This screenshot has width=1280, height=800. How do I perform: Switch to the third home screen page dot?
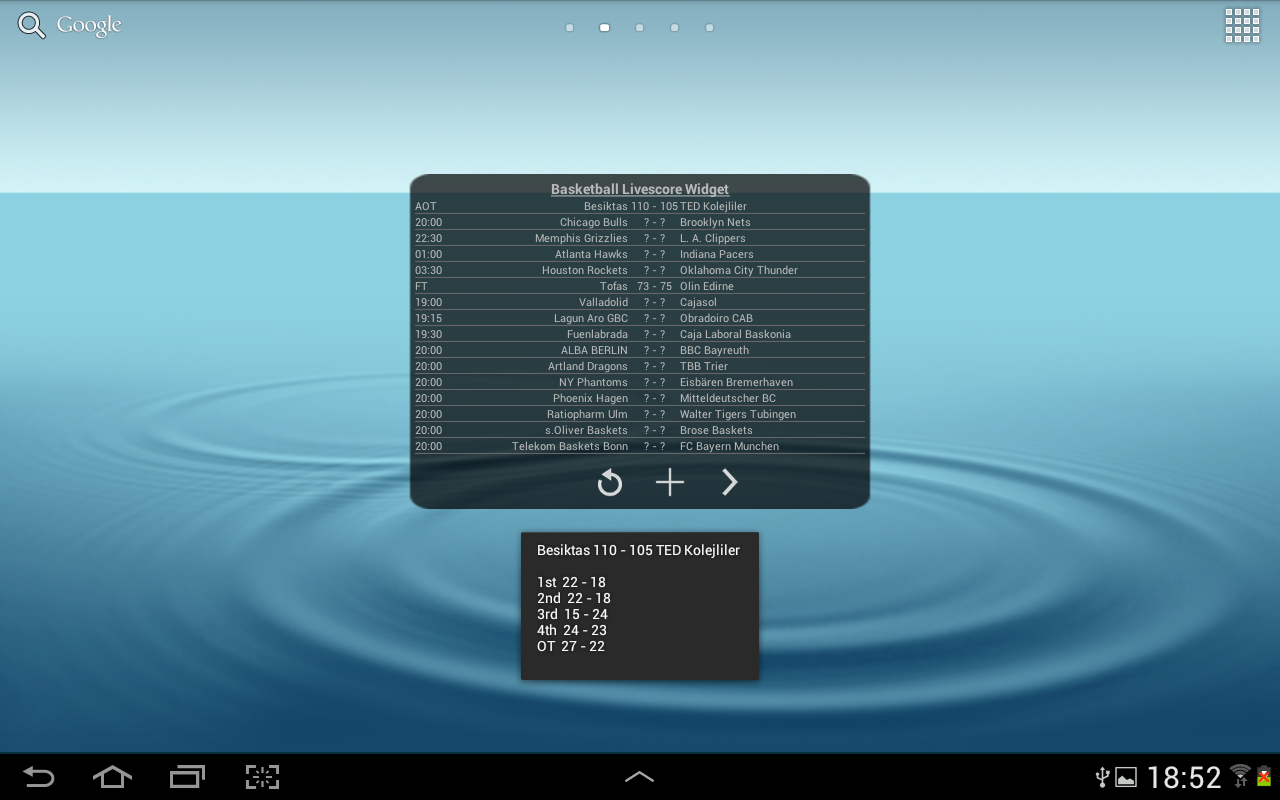pyautogui.click(x=639, y=28)
